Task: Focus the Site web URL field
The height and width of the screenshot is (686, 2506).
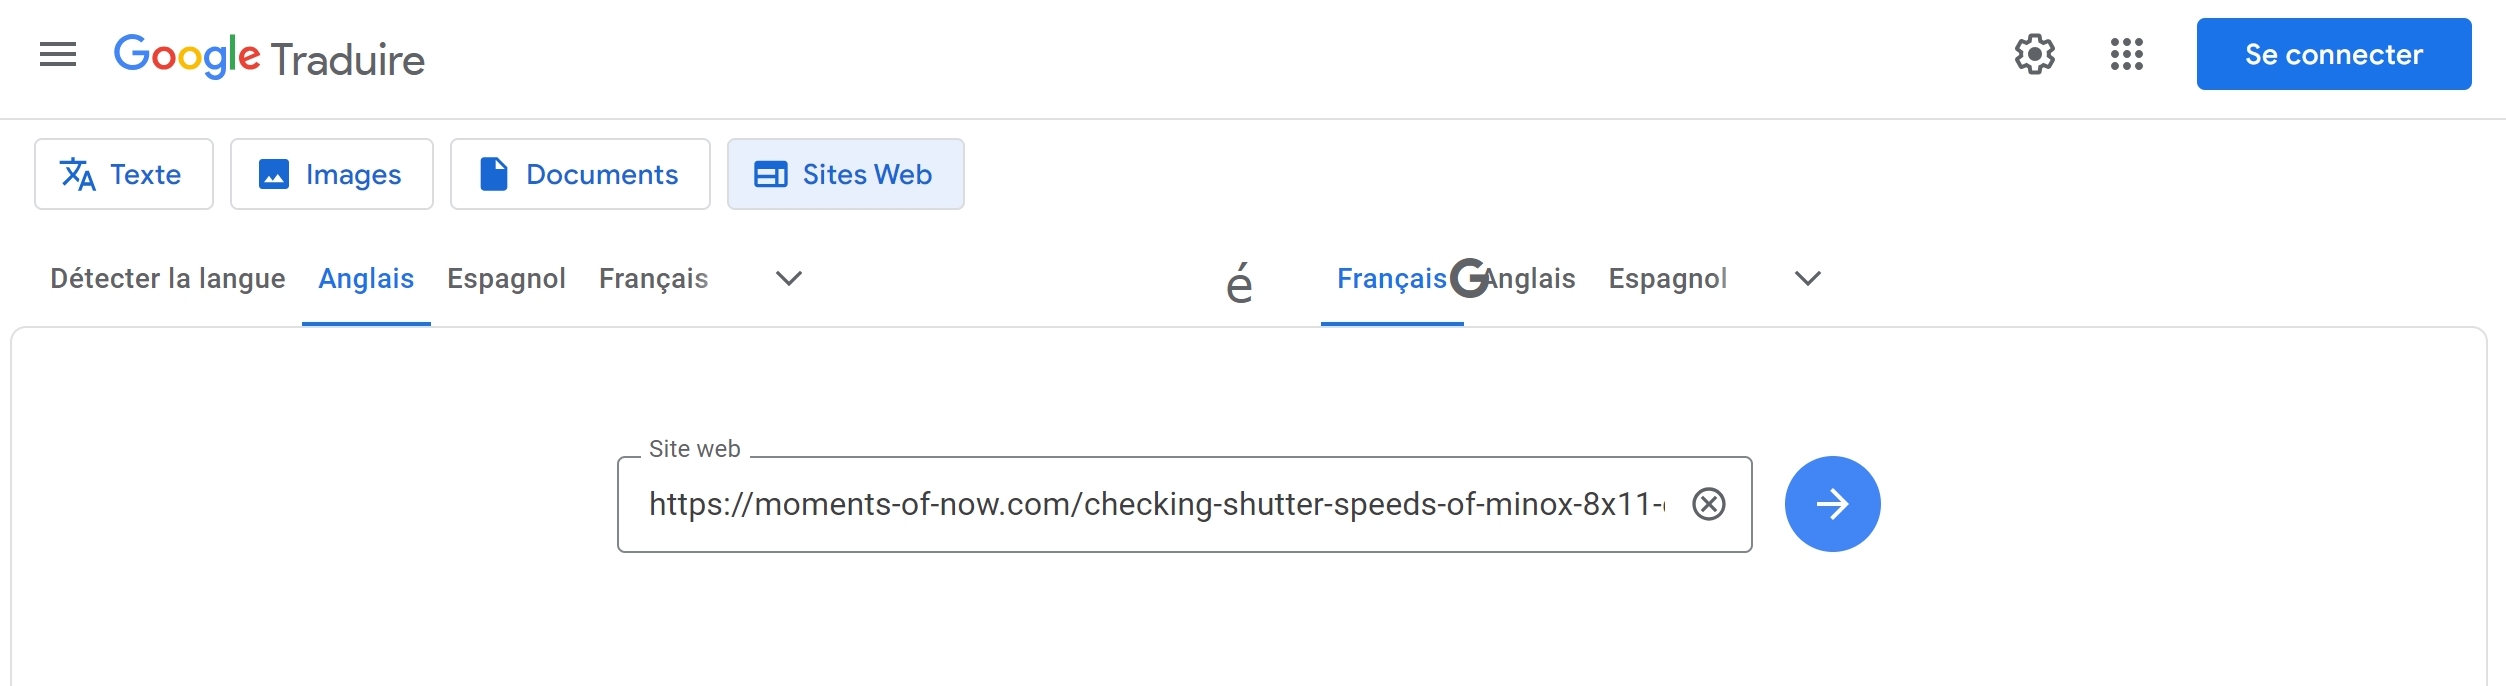Action: coord(1155,504)
